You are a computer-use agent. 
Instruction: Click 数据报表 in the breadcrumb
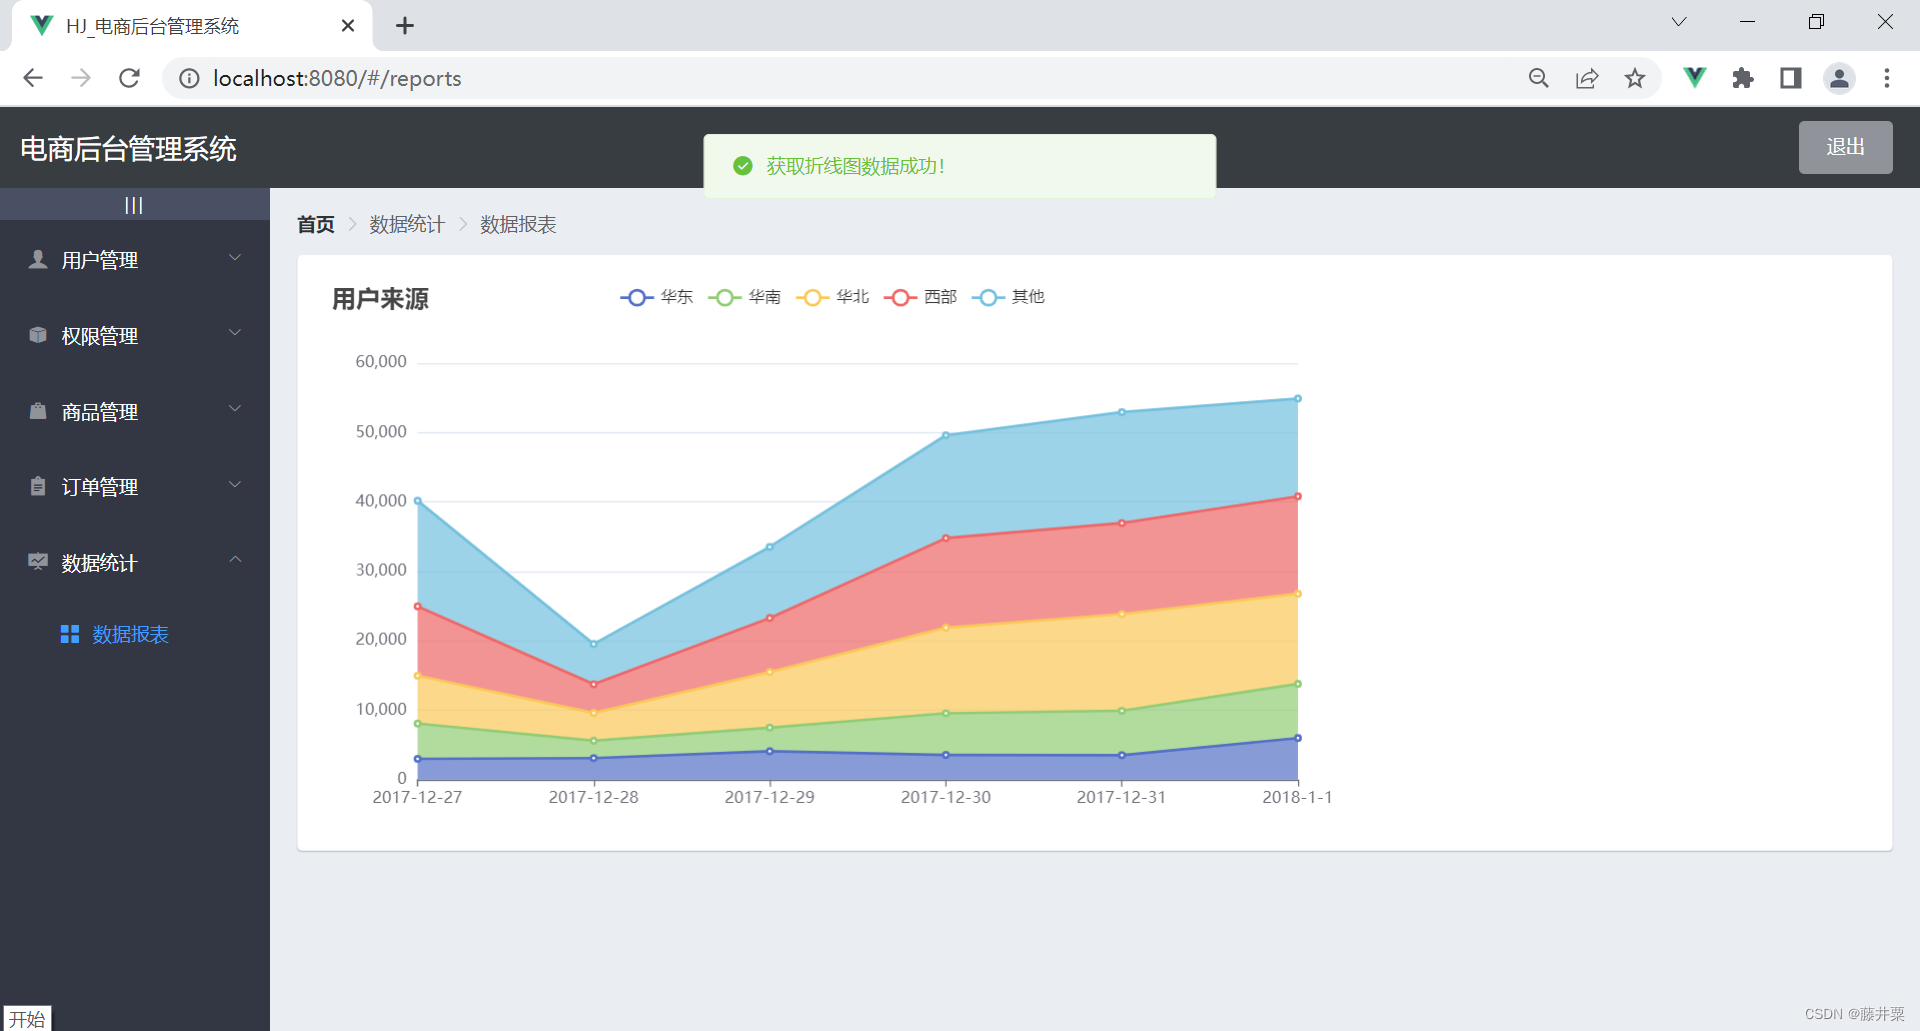[x=518, y=224]
